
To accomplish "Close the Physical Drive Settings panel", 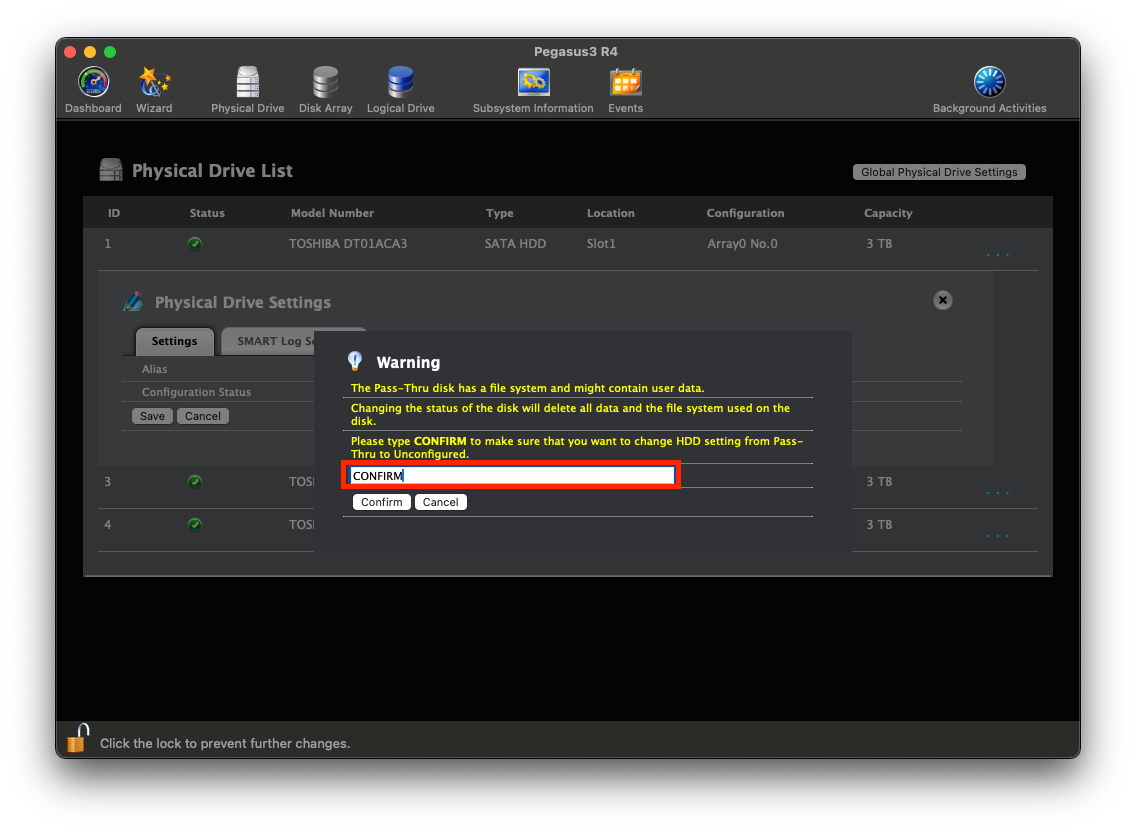I will coord(942,300).
